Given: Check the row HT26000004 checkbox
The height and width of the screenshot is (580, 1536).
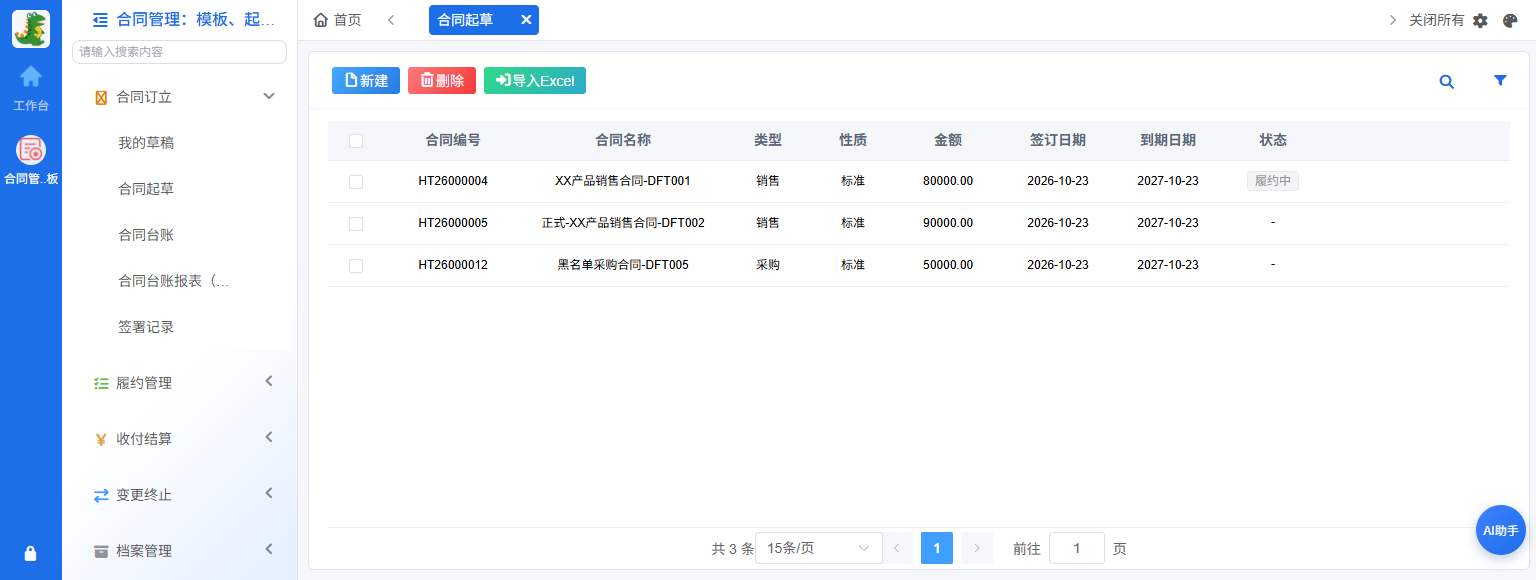Looking at the screenshot, I should 356,182.
